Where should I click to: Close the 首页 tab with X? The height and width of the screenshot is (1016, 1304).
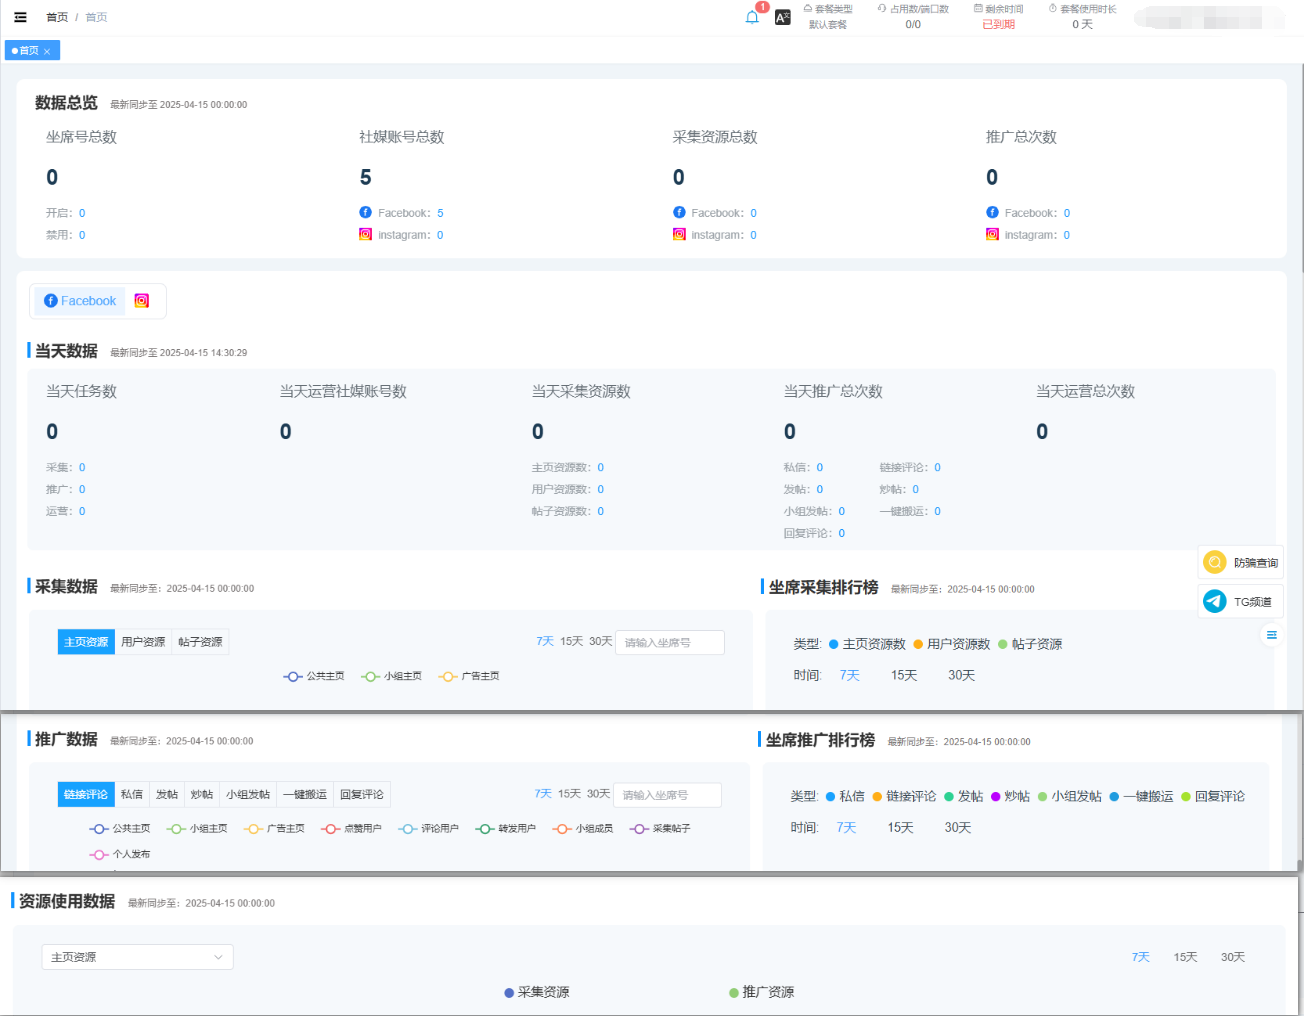tap(47, 51)
